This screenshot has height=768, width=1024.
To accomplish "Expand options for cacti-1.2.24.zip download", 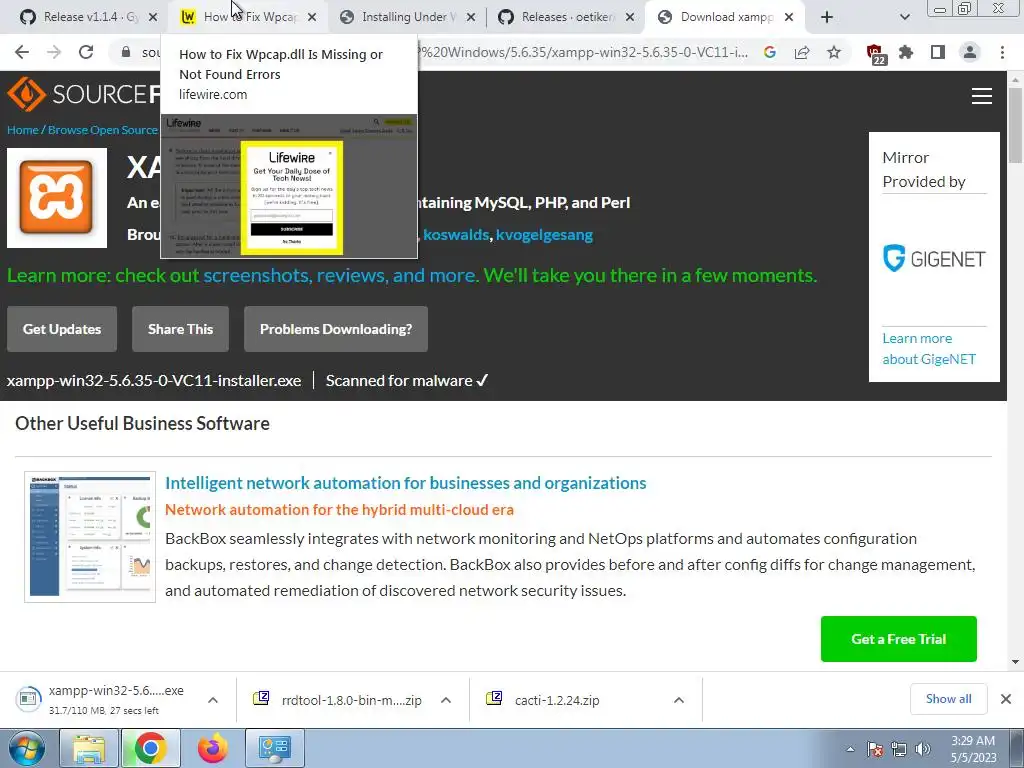I will pos(679,700).
